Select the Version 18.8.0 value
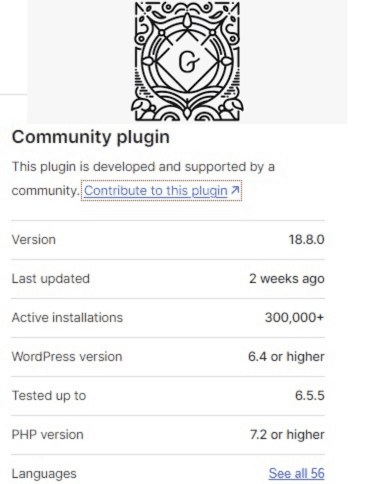The image size is (375, 484). 306,240
